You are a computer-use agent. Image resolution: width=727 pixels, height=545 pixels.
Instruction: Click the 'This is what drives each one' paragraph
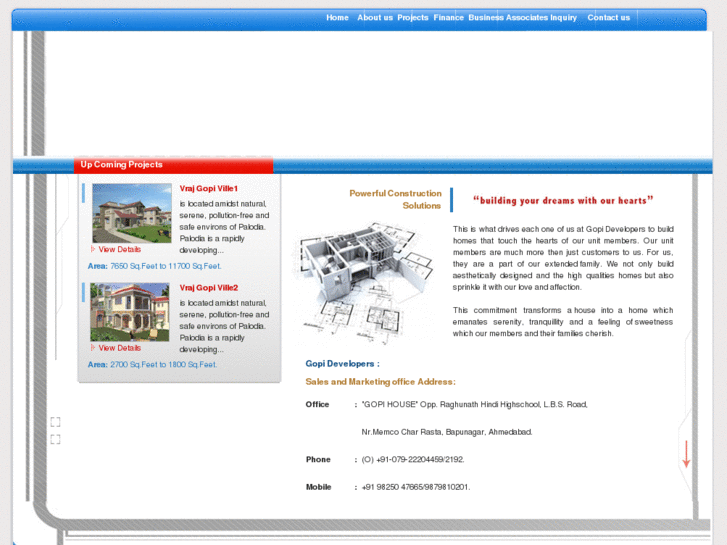pos(563,258)
